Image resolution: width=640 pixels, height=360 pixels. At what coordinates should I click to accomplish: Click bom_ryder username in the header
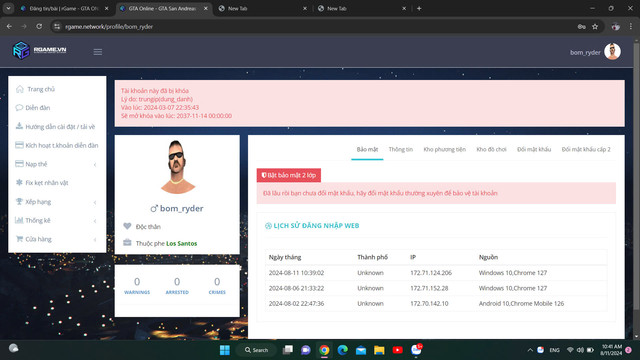click(x=585, y=52)
